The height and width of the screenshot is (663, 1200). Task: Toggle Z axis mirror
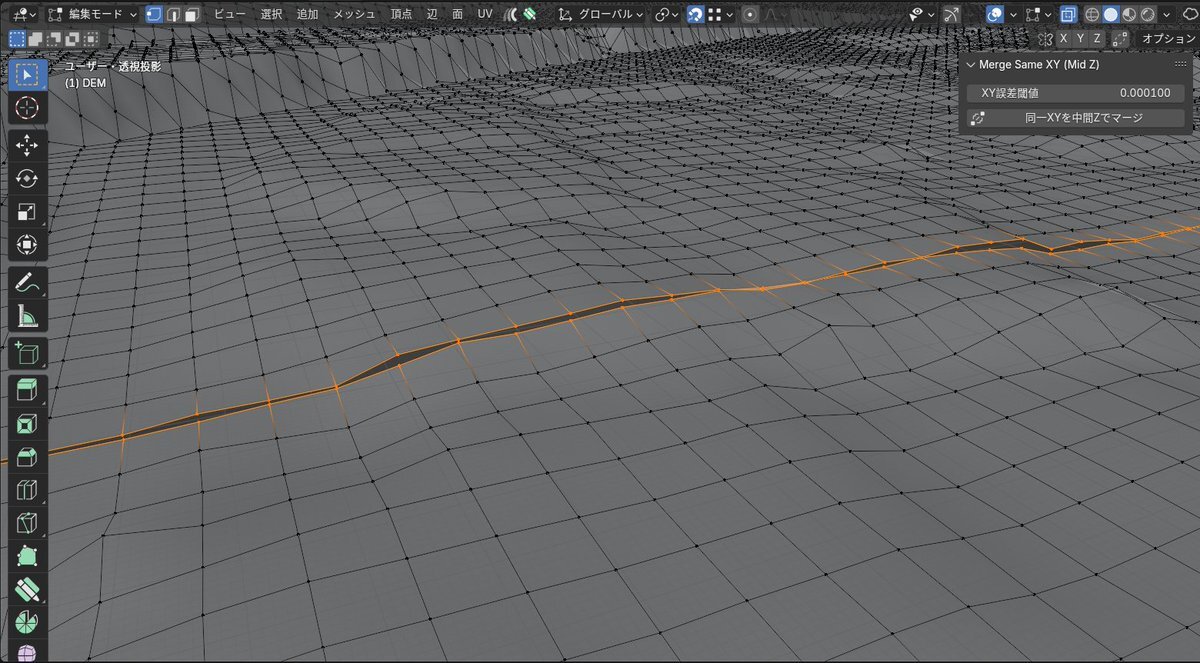click(1097, 38)
